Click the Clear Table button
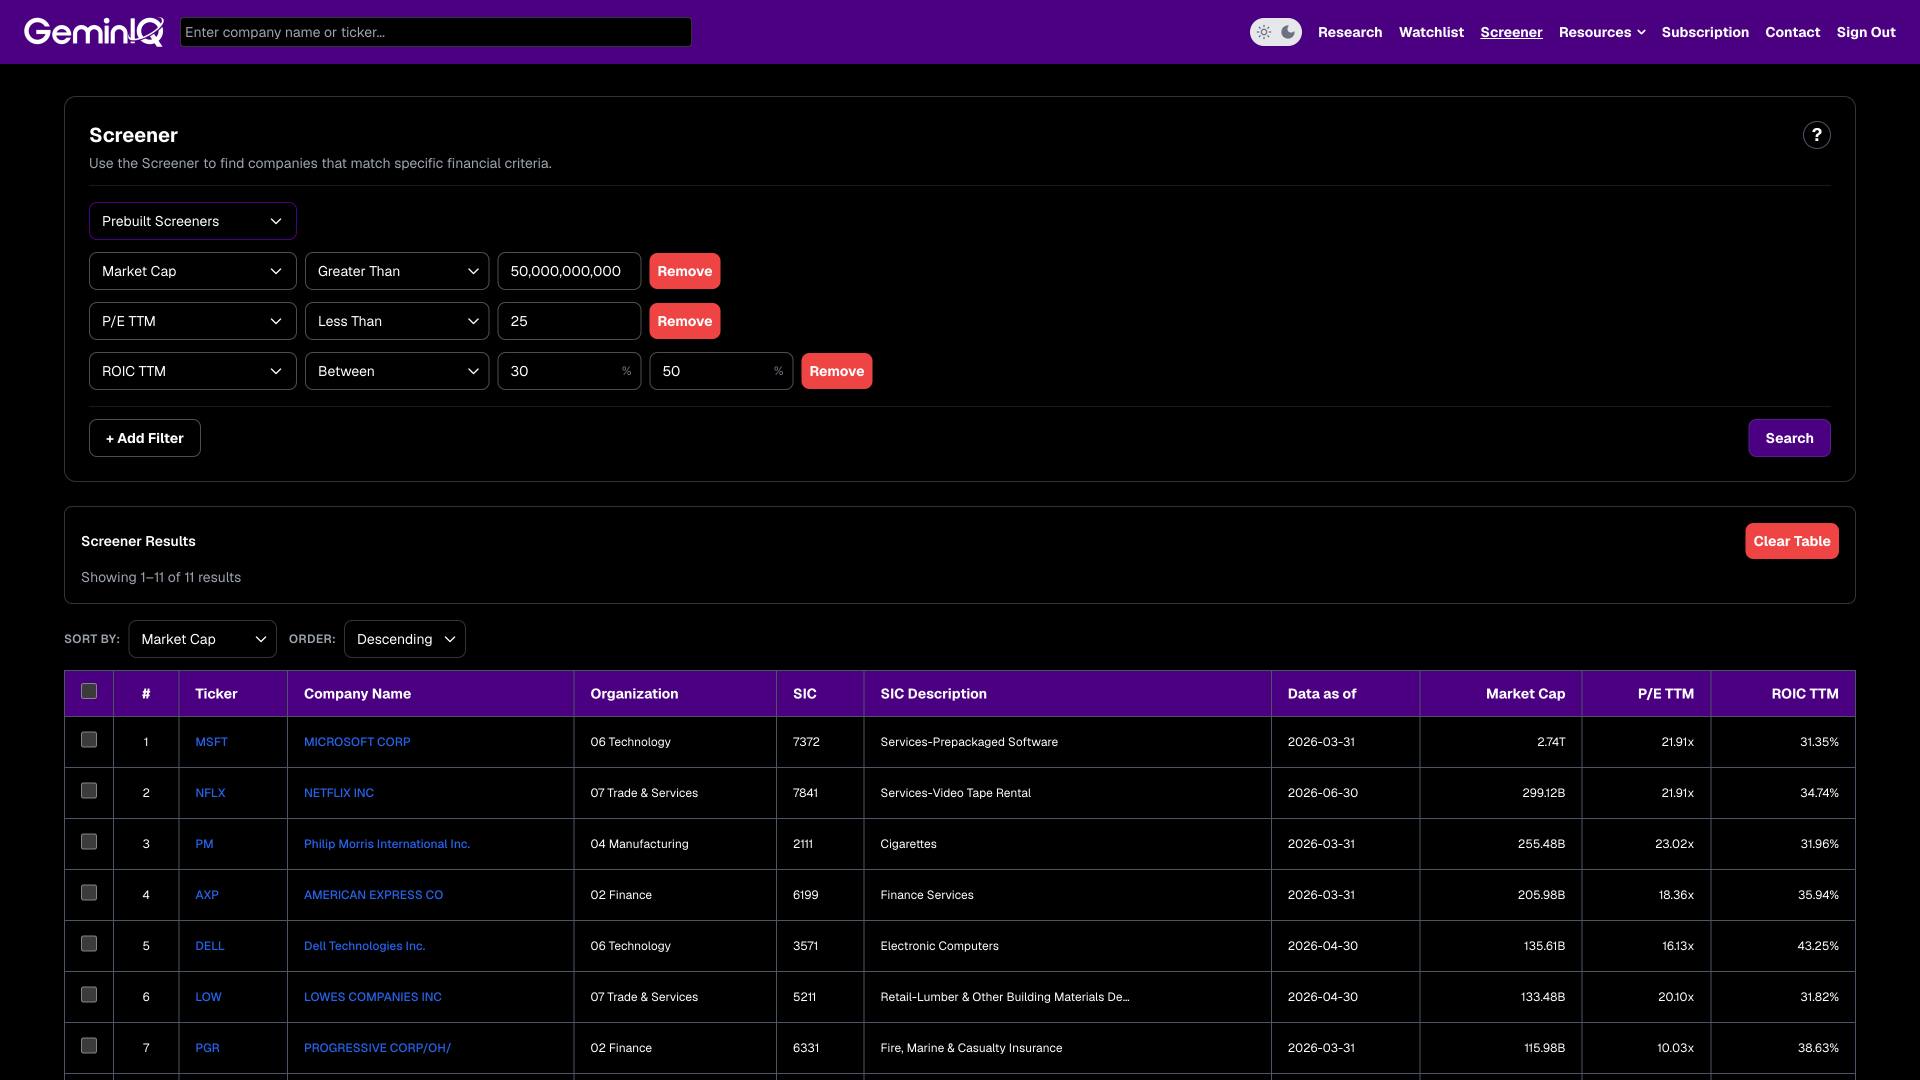 (1791, 541)
